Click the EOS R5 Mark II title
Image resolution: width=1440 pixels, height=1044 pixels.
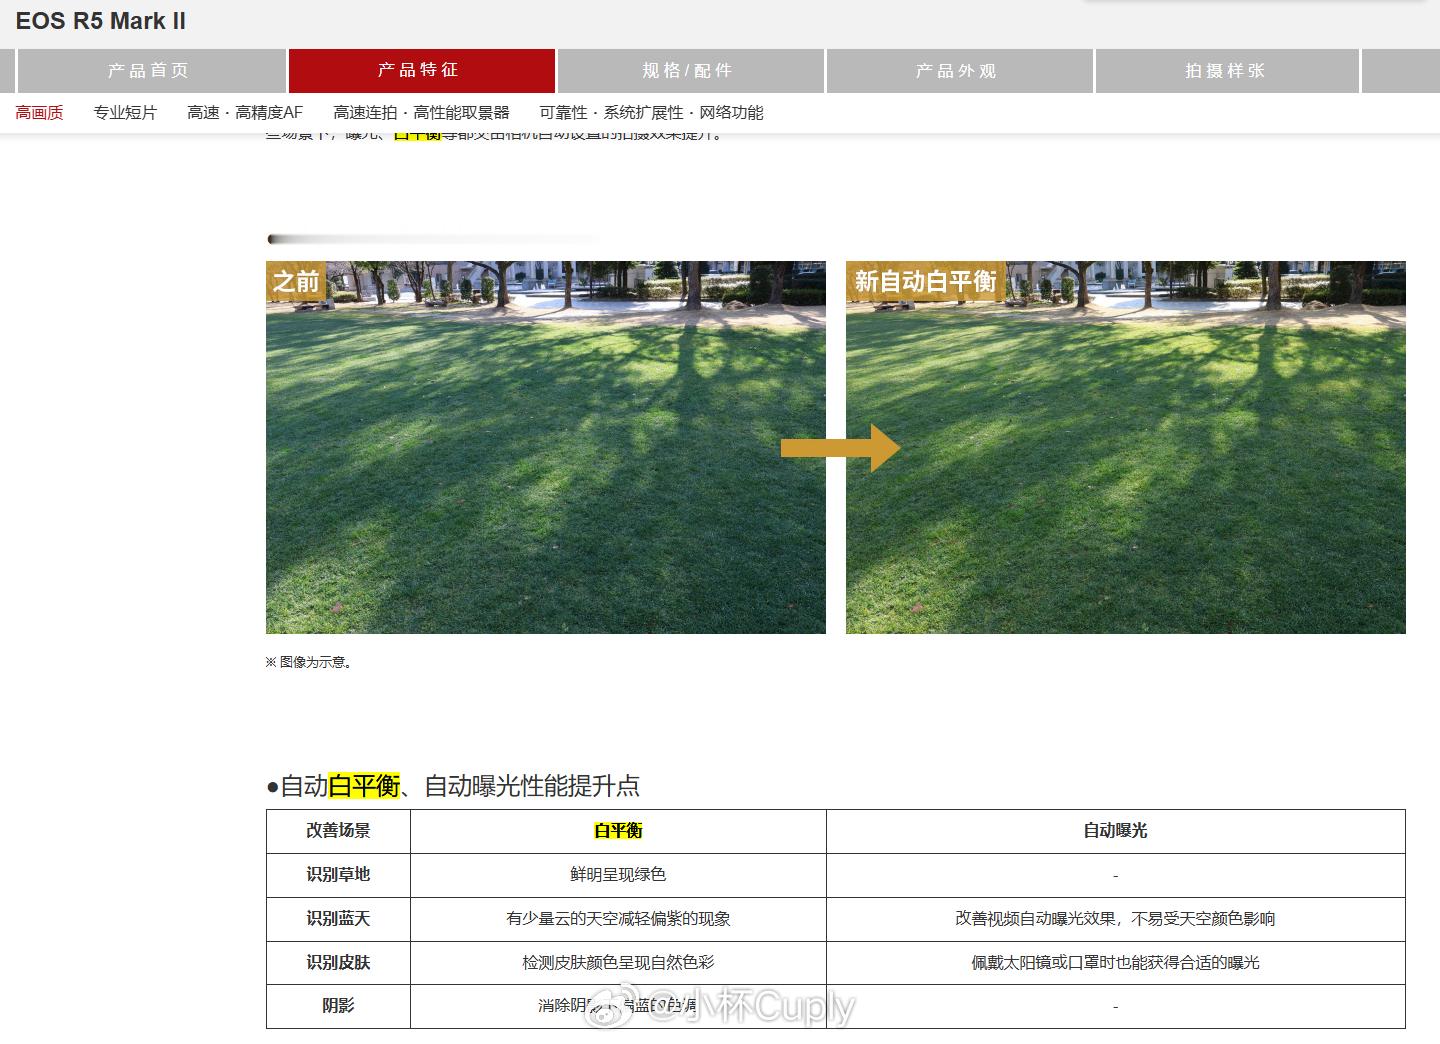(100, 20)
